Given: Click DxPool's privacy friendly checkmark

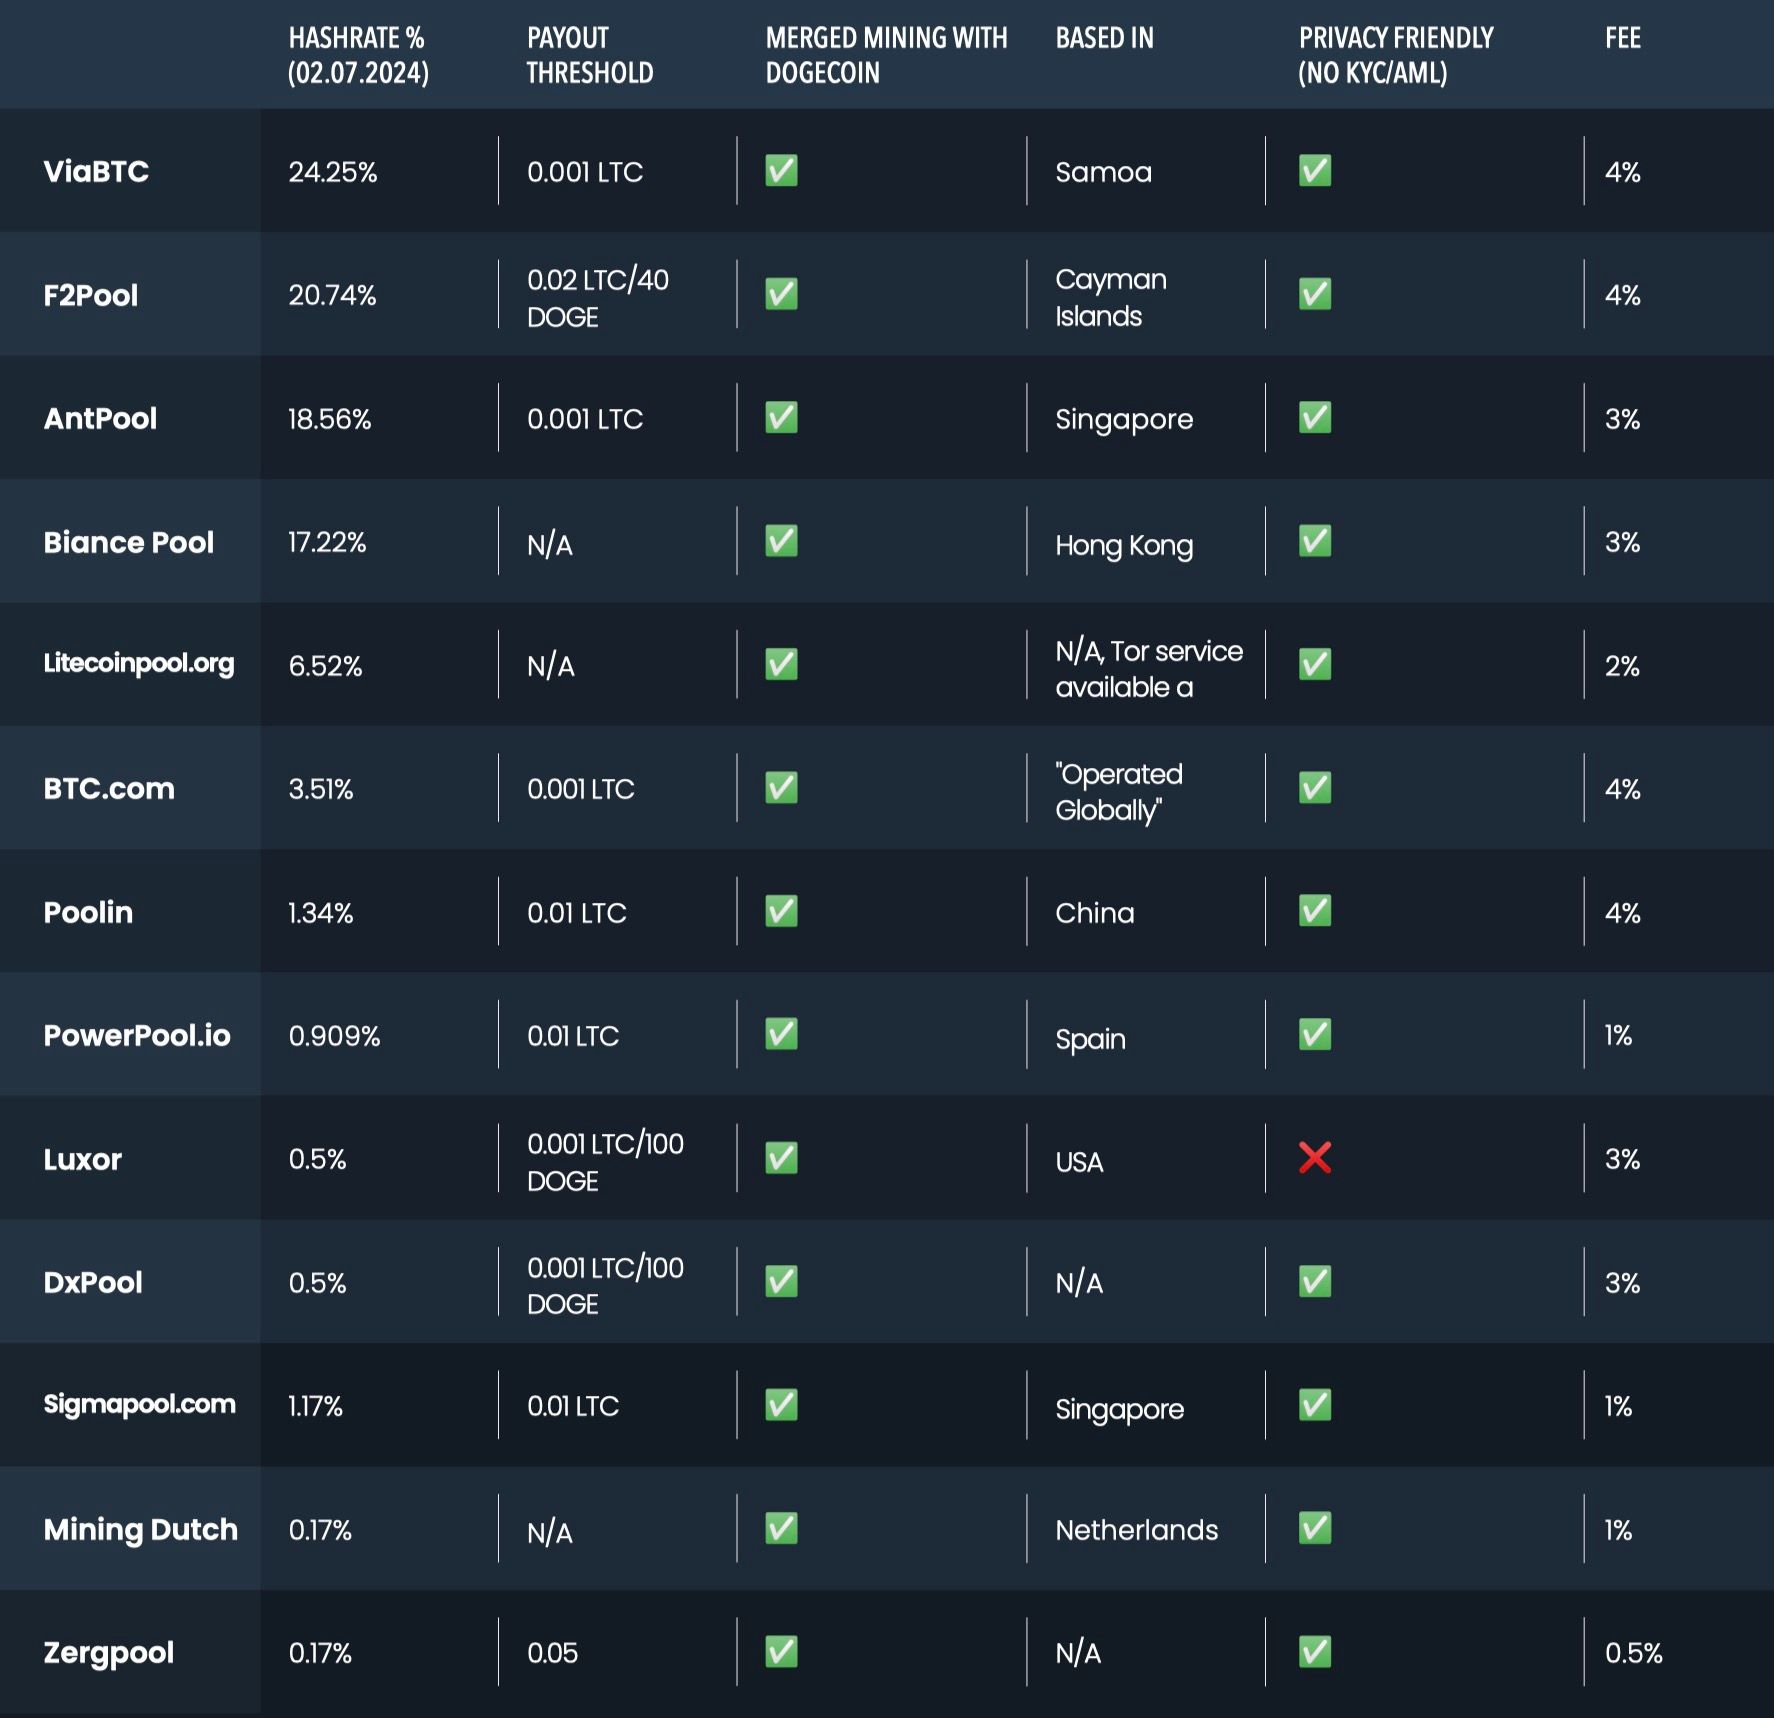Looking at the screenshot, I should [1315, 1281].
